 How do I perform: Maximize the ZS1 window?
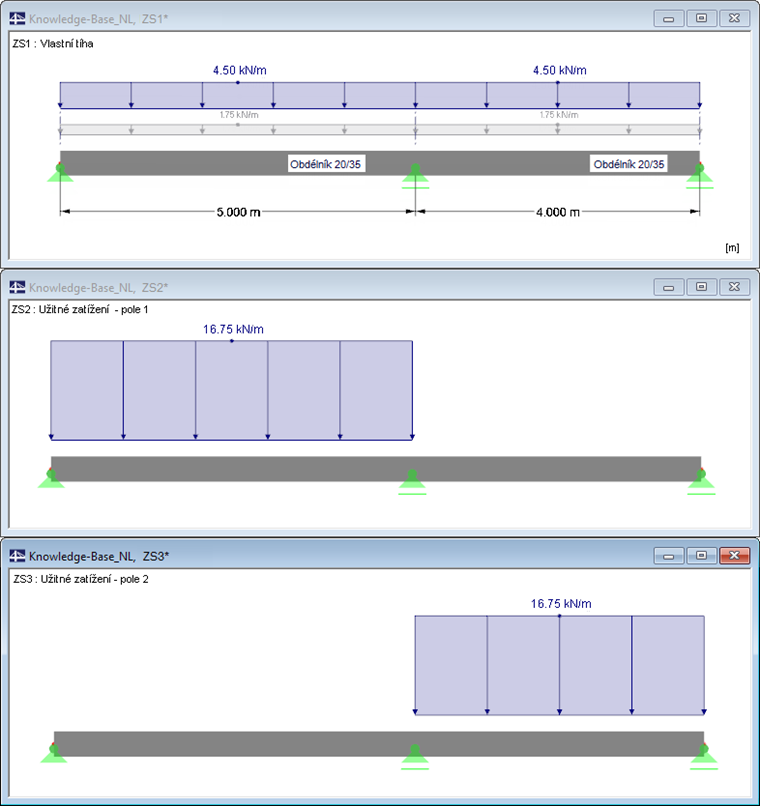pyautogui.click(x=701, y=19)
